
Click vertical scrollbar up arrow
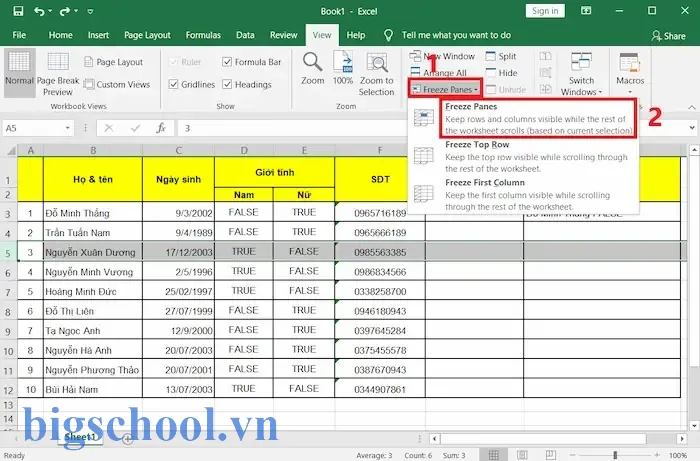click(694, 150)
